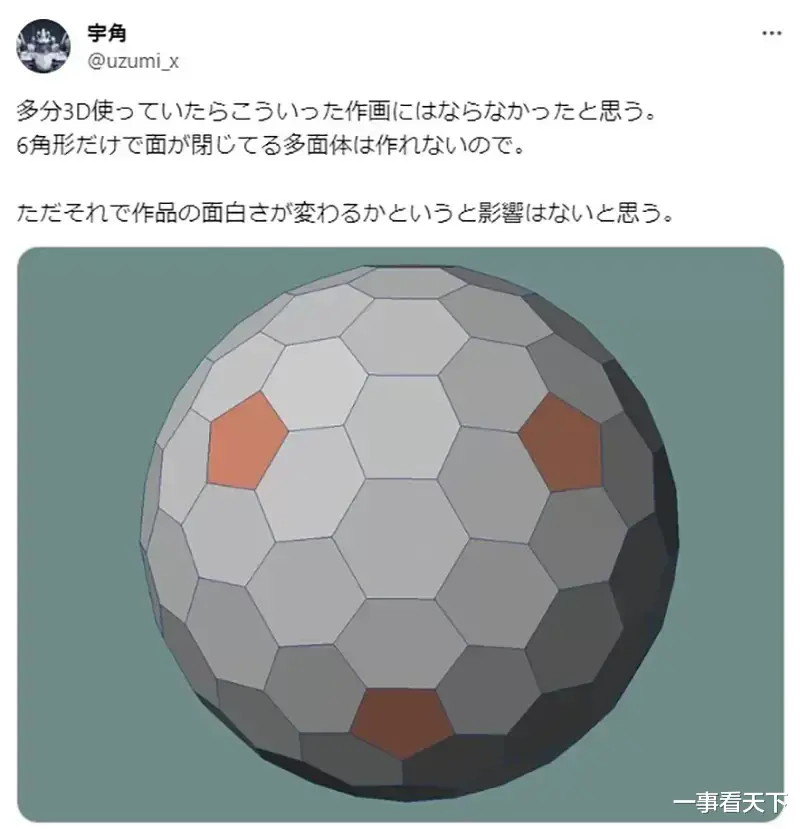Click the last tweet paragraph starting ただそれで
Image resolution: width=800 pixels, height=829 pixels.
coord(345,213)
